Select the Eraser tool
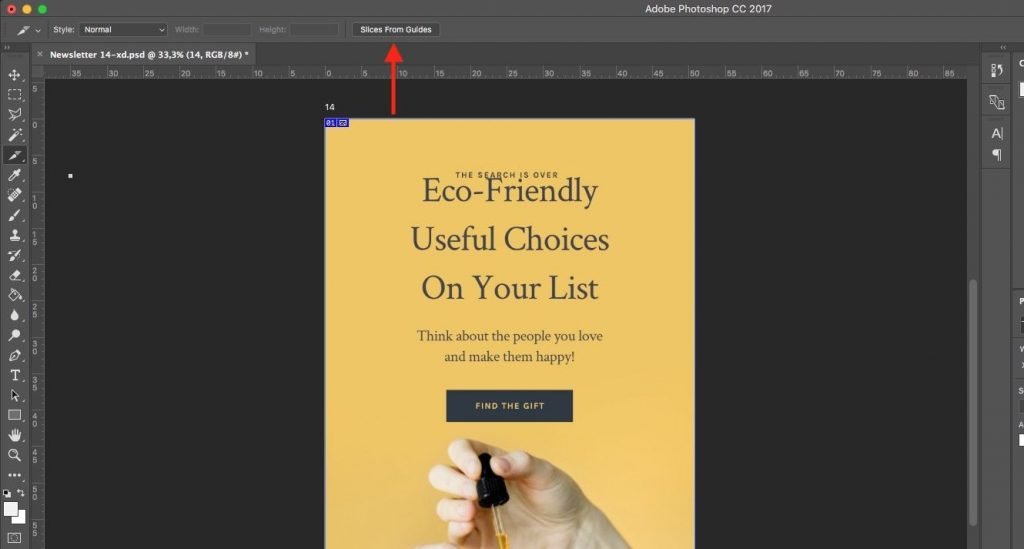 click(x=15, y=275)
